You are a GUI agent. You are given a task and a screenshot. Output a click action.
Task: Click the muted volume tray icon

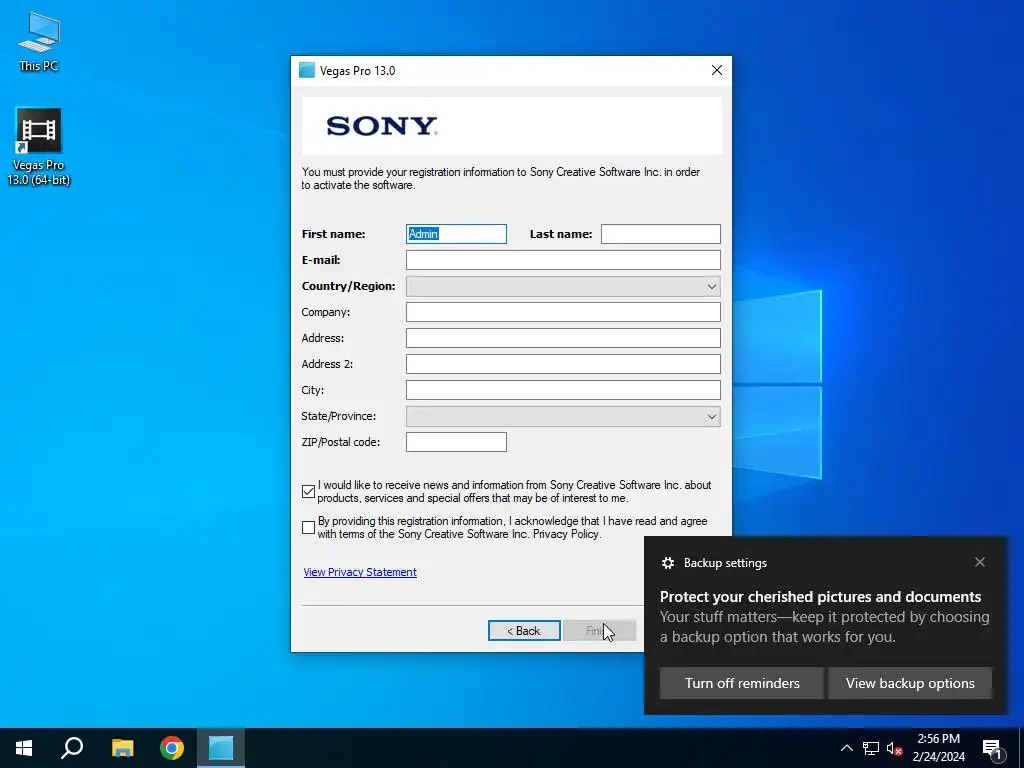(894, 748)
